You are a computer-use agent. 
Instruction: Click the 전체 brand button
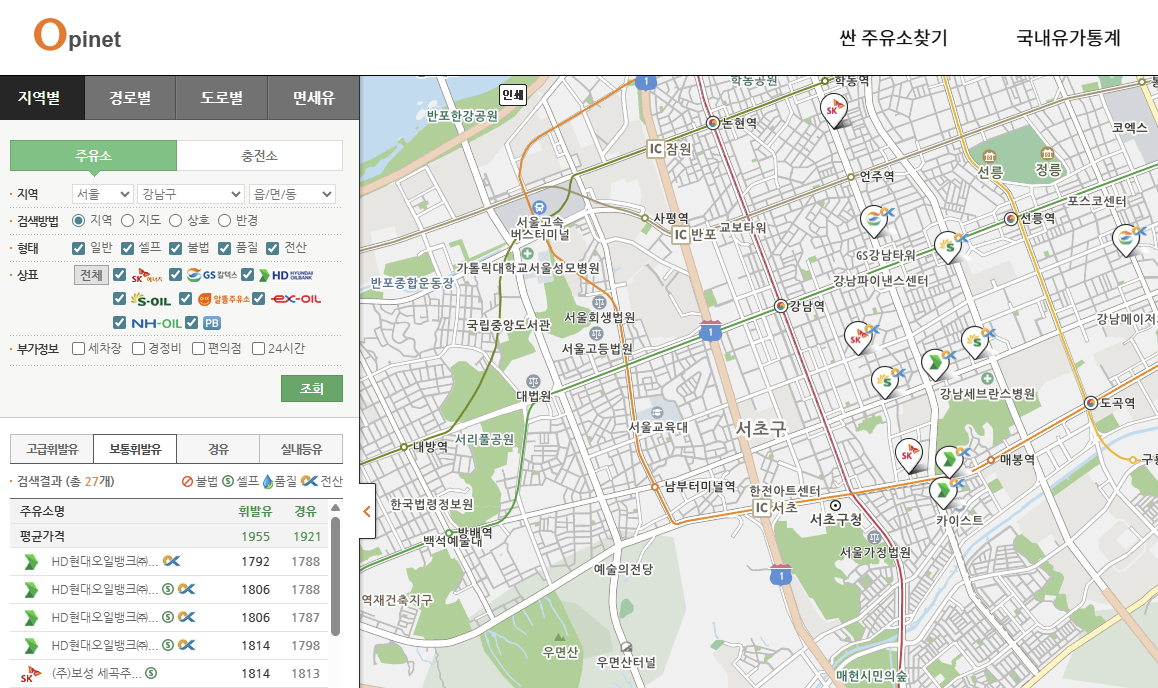tap(92, 275)
